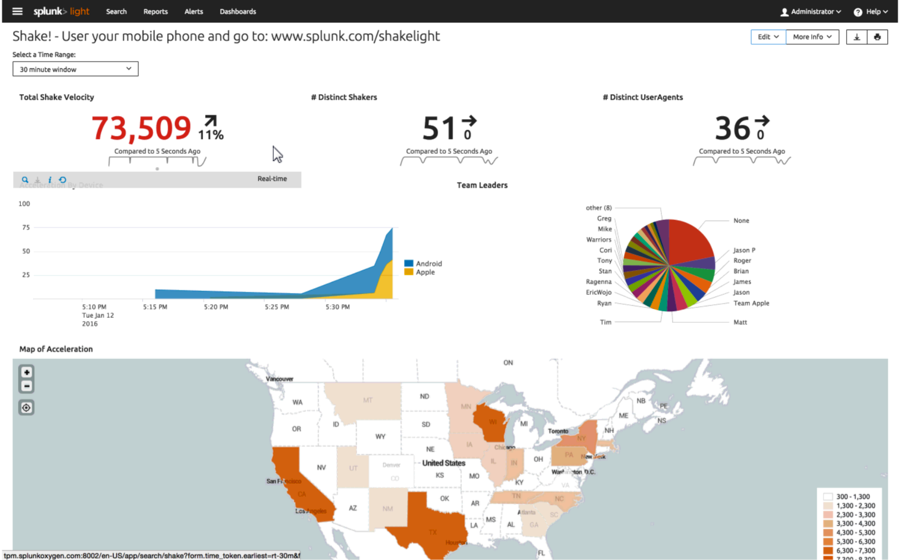Image resolution: width=900 pixels, height=560 pixels.
Task: Open the Administrator account menu
Action: 810,11
